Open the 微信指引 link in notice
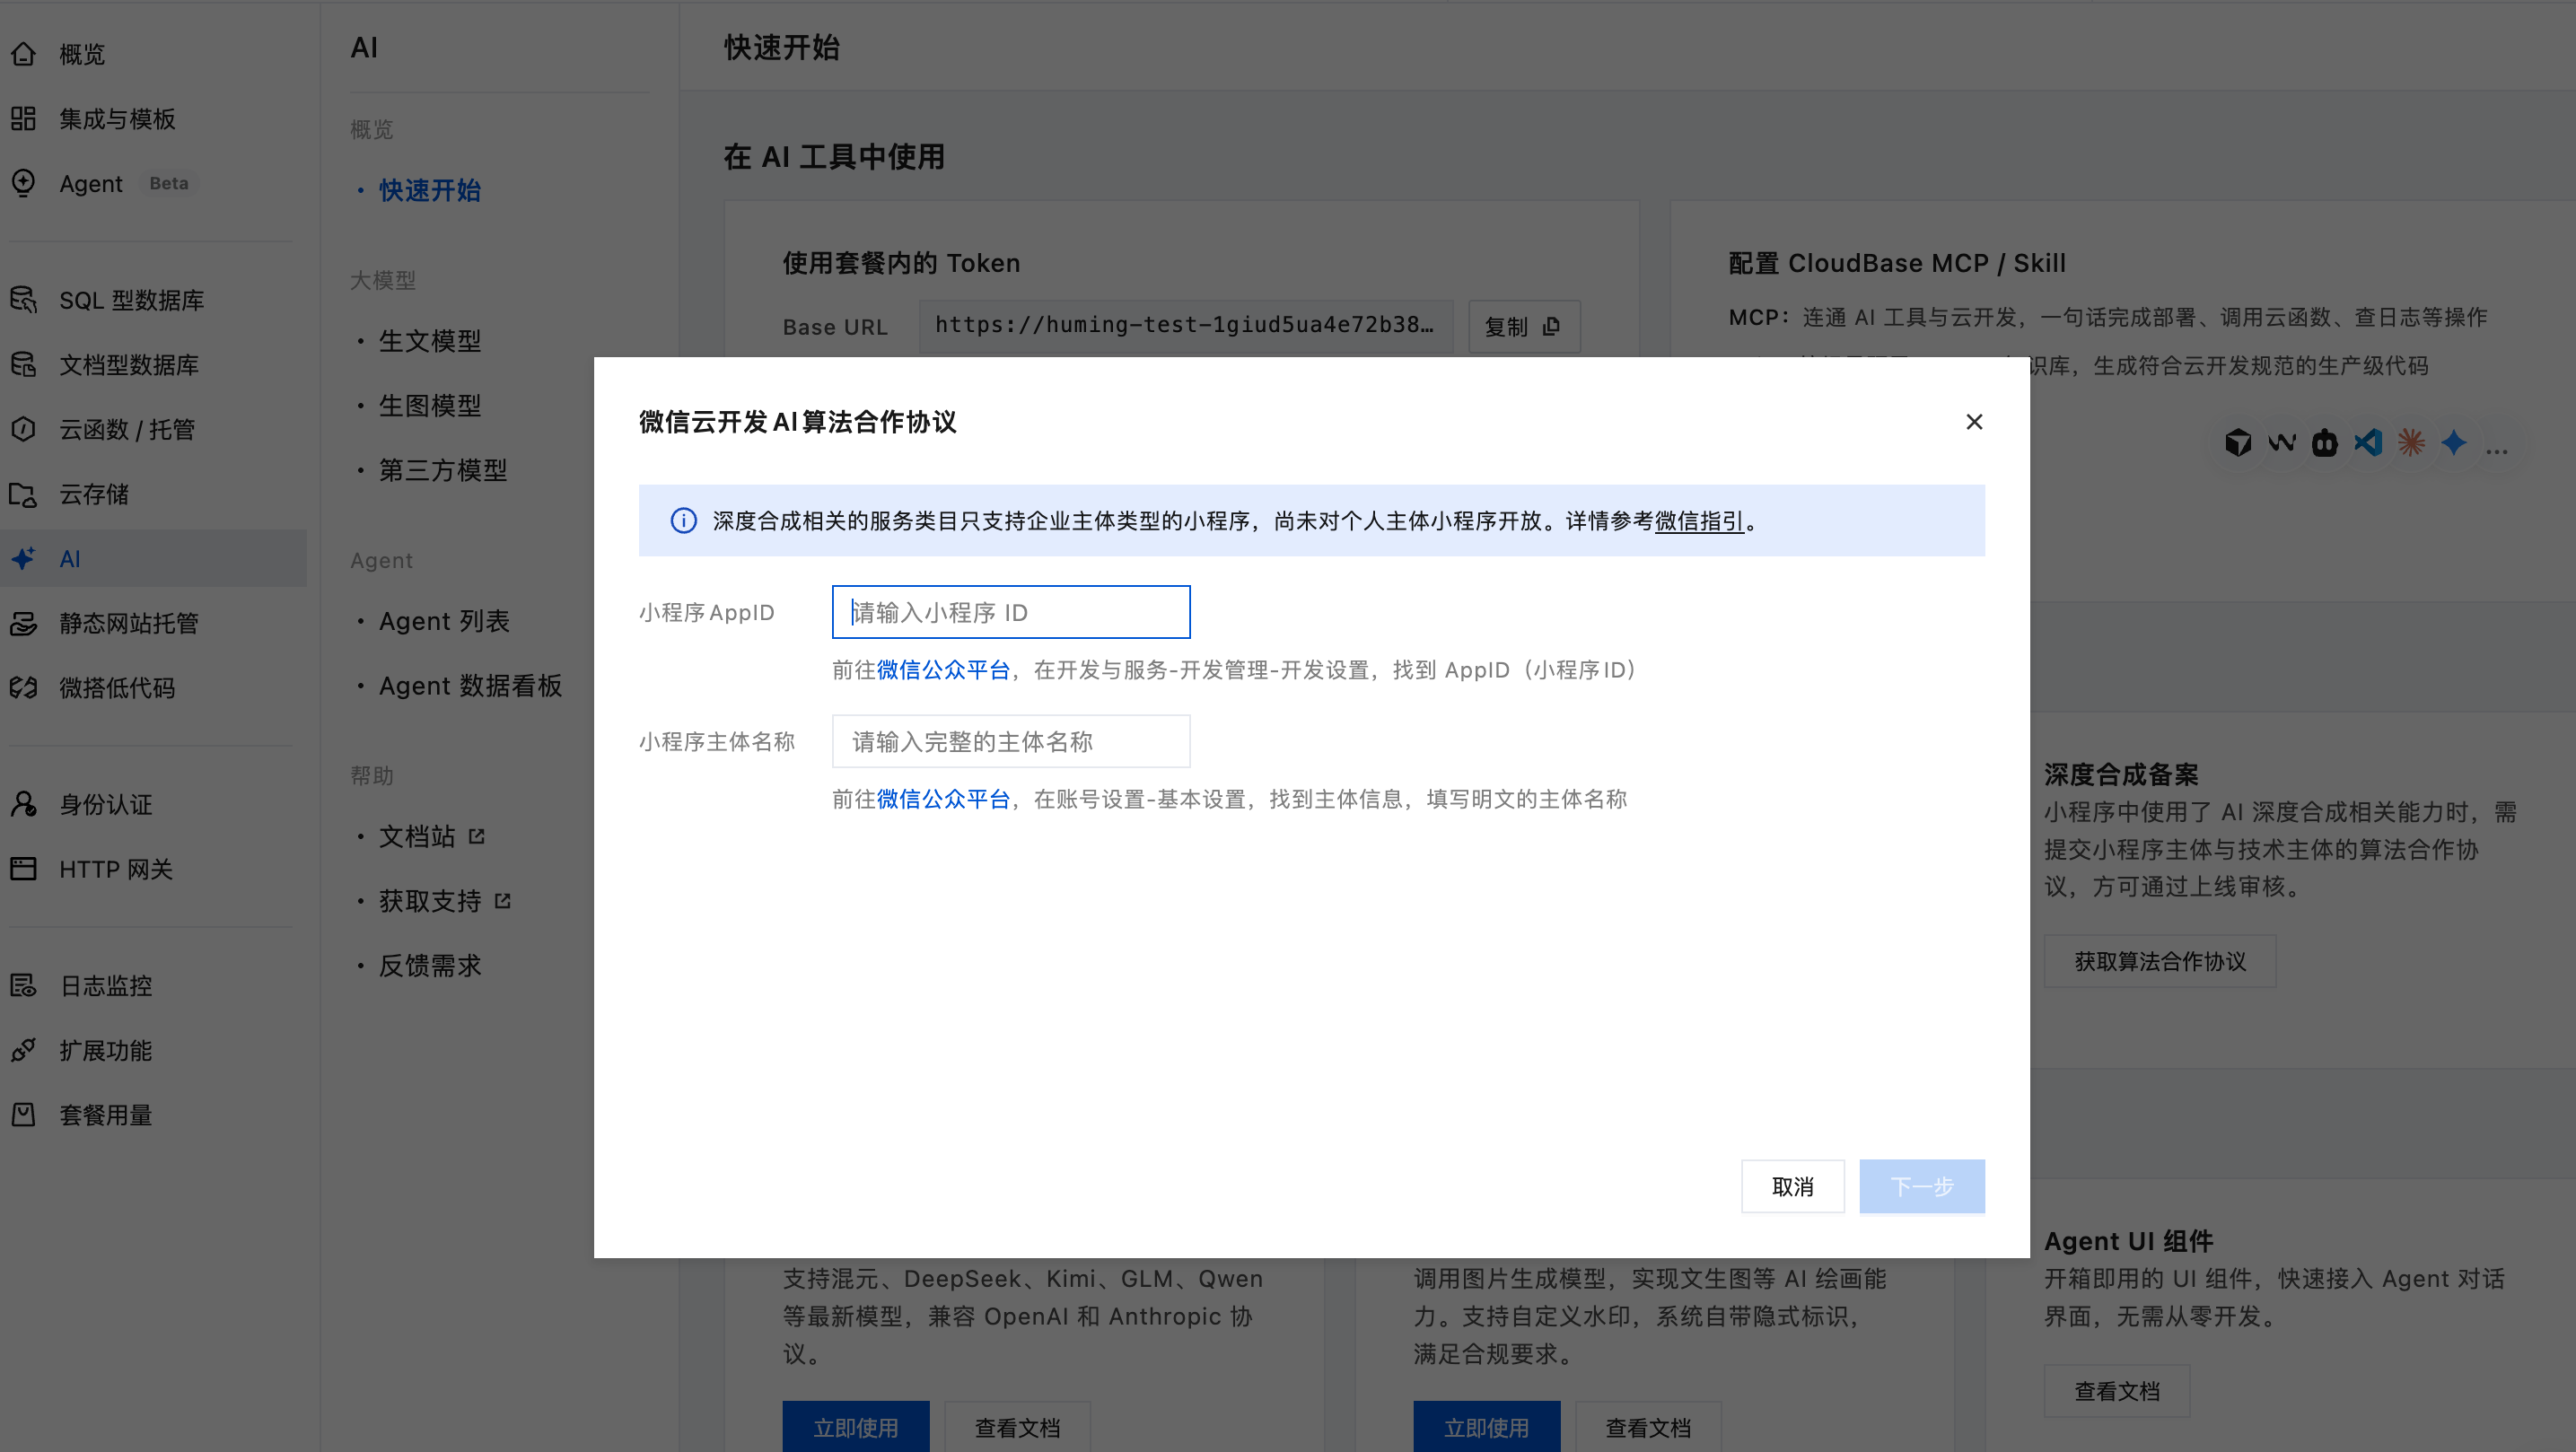The image size is (2576, 1452). pos(1699,521)
